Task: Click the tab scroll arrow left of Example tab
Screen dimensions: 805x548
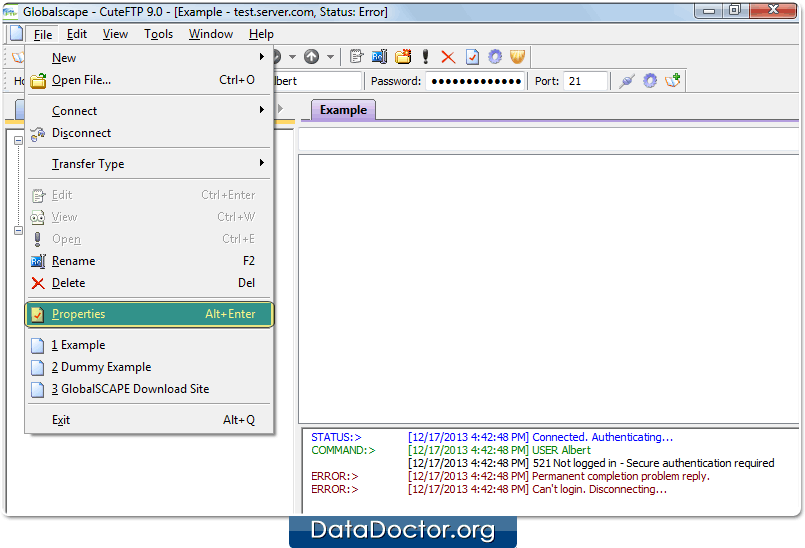Action: click(x=280, y=108)
